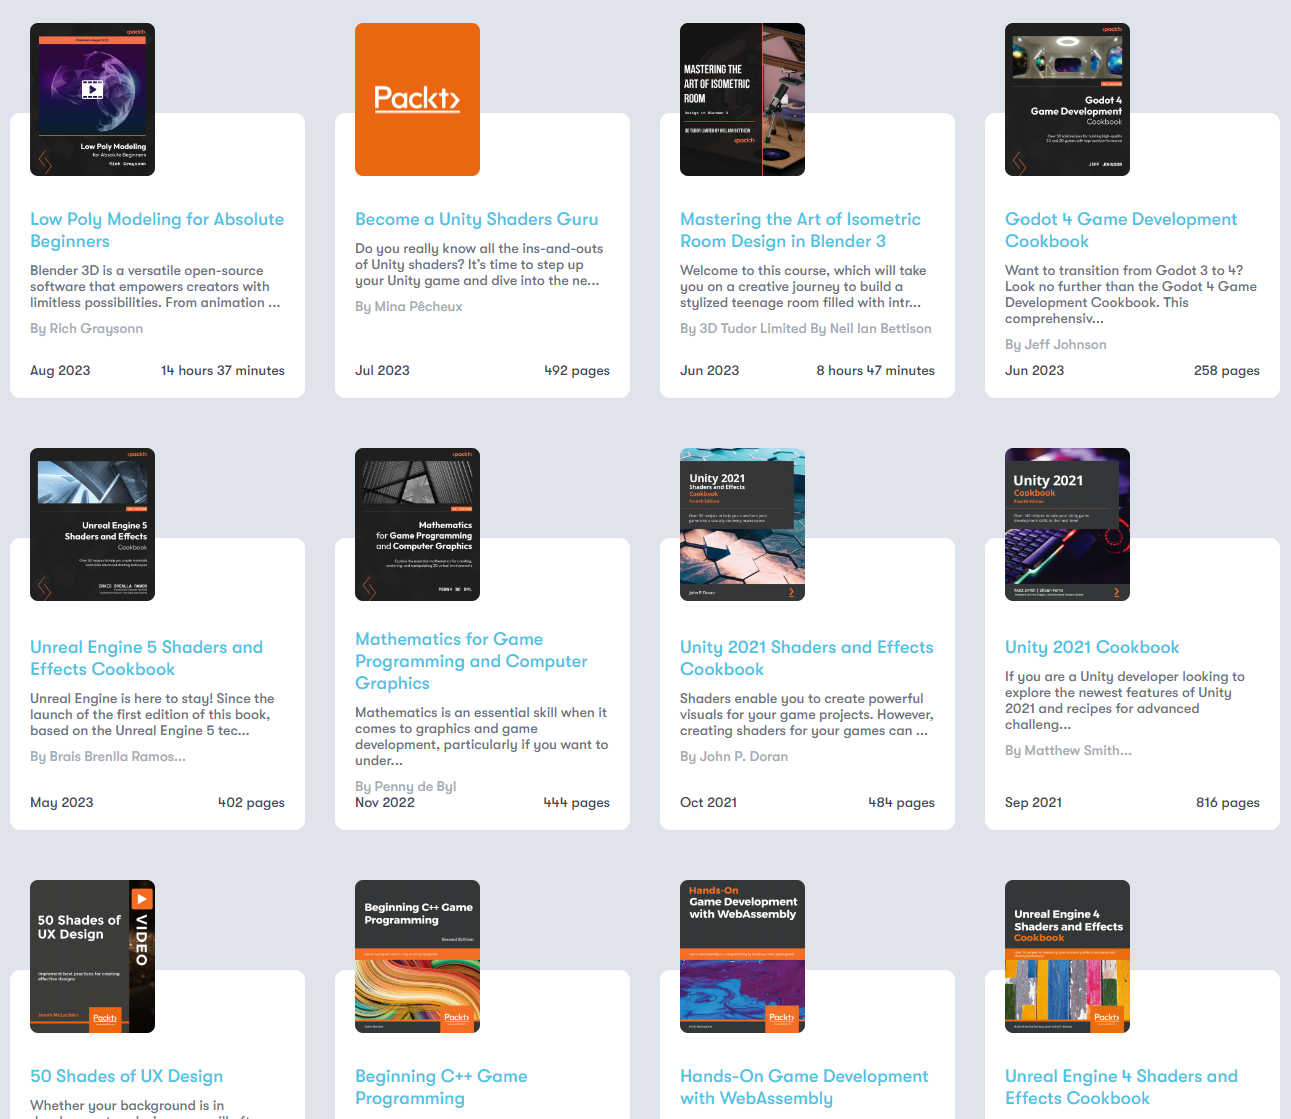Click the 14 hours 37 minutes duration
1291x1119 pixels.
223,370
